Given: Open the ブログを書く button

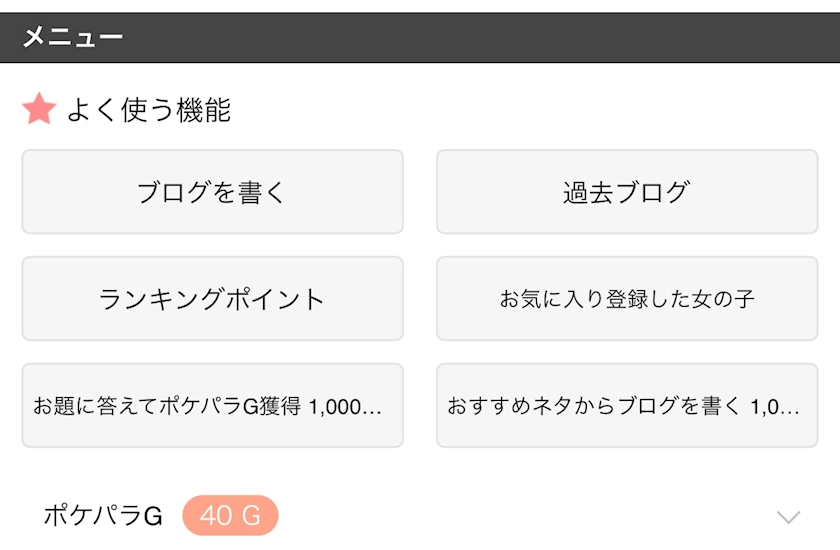Looking at the screenshot, I should point(212,192).
